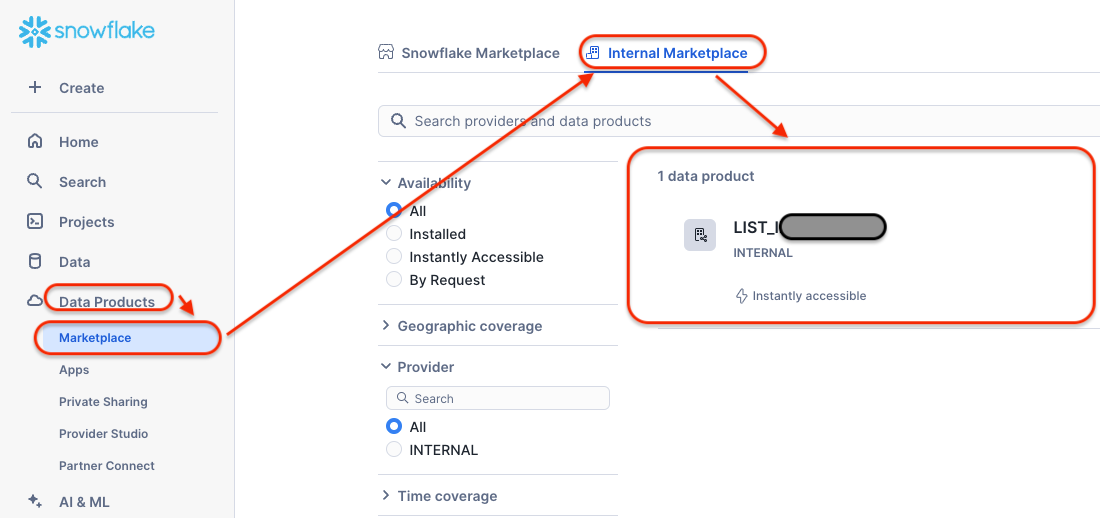
Task: Open Private Sharing page
Action: pyautogui.click(x=103, y=401)
